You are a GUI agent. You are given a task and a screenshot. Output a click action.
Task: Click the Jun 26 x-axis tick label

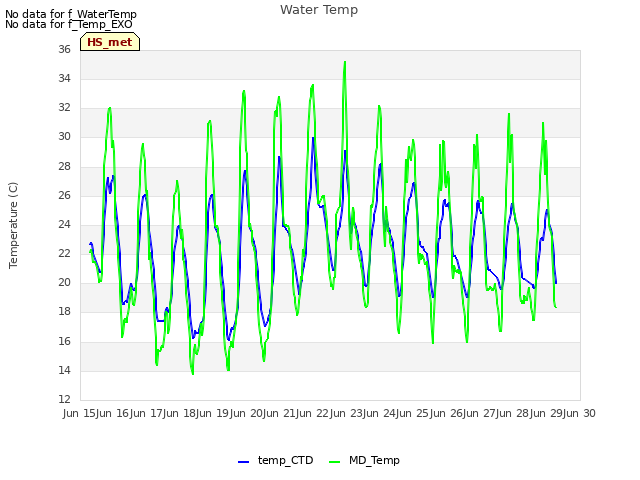pos(447,413)
